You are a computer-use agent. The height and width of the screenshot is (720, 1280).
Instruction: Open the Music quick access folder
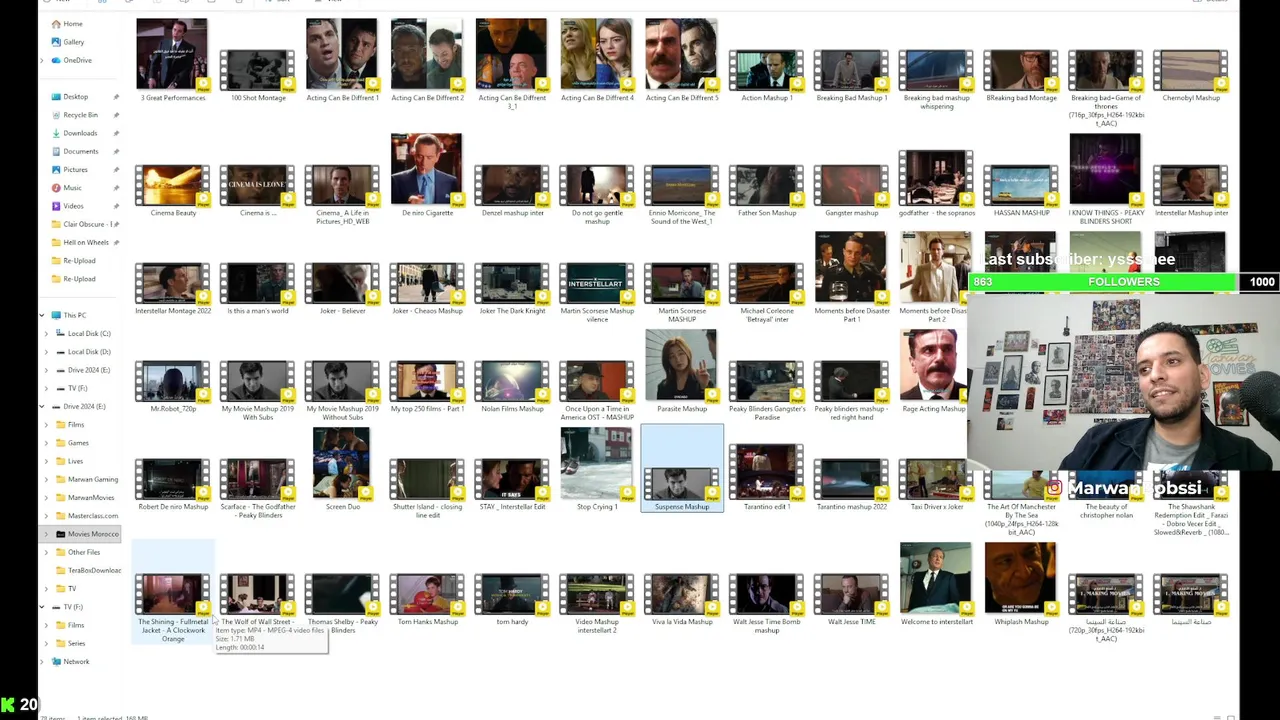coord(72,188)
